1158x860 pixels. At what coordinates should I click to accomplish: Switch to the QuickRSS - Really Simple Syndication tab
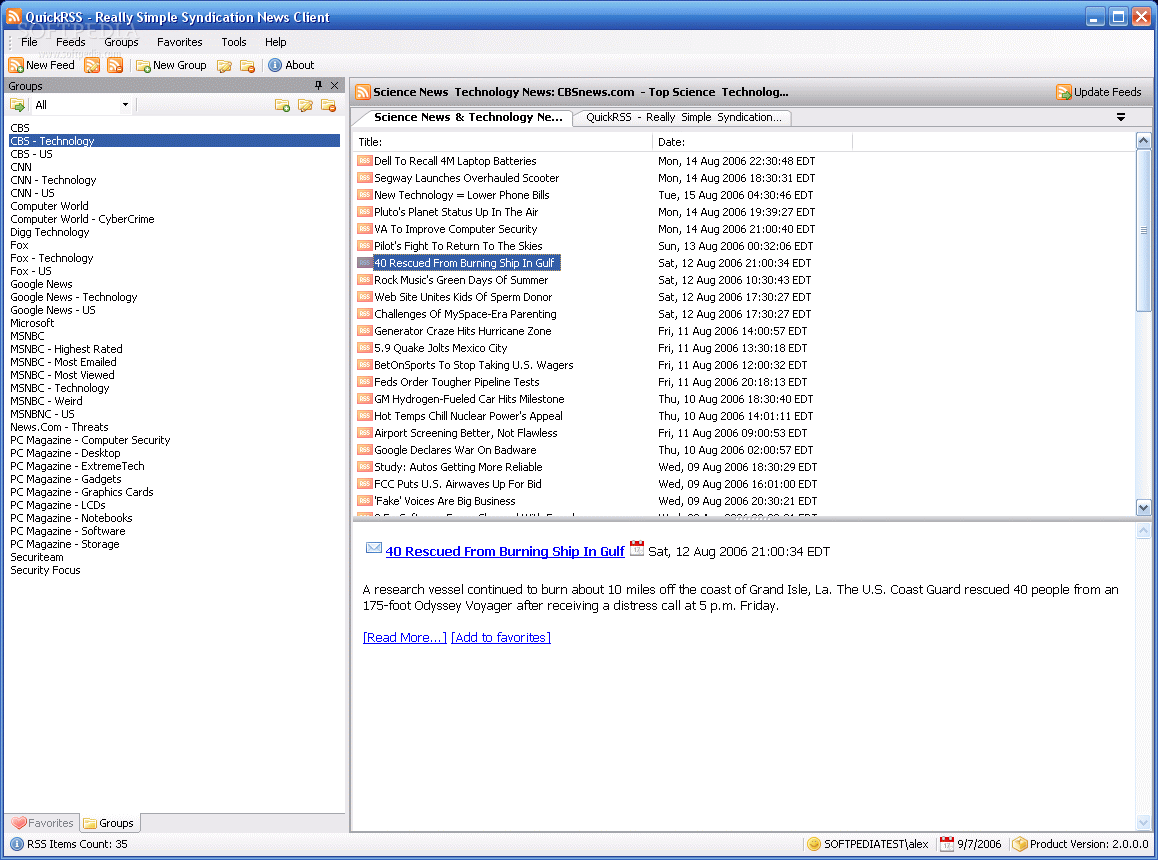tap(683, 117)
